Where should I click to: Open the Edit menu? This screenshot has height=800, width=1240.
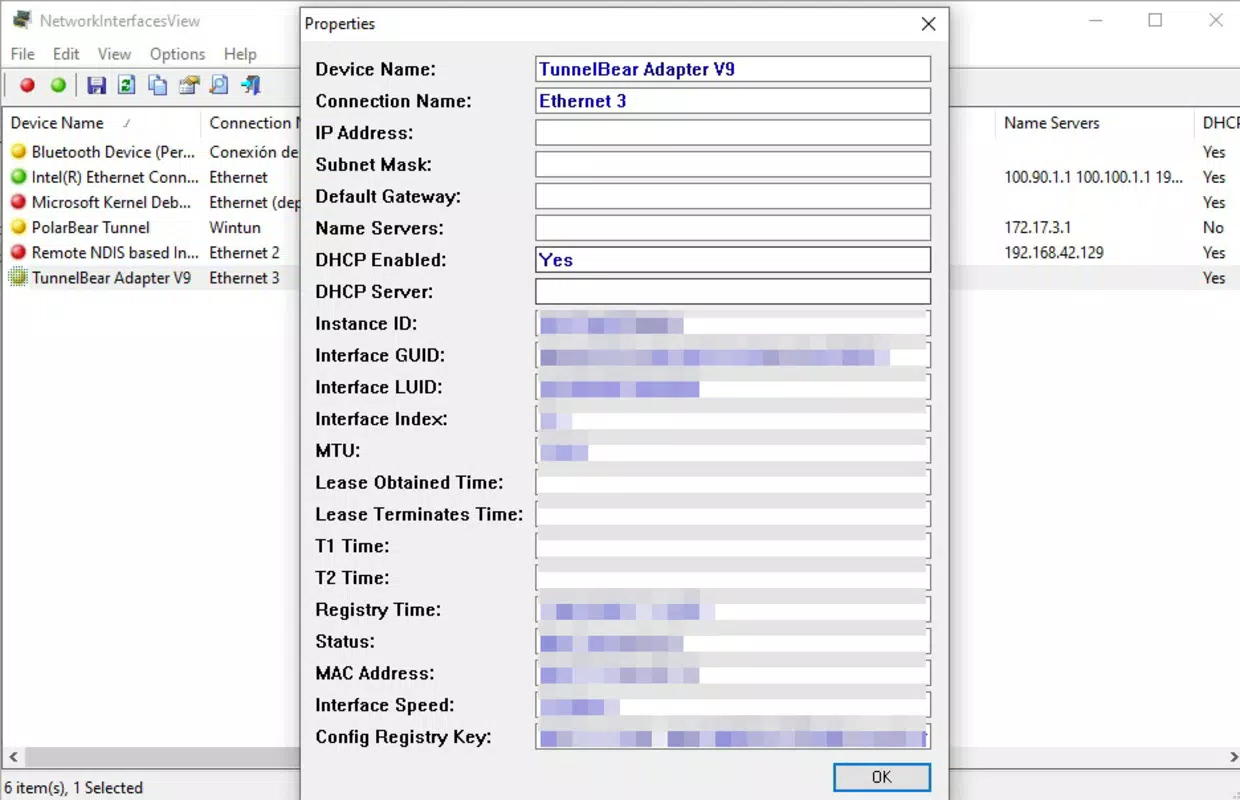66,54
